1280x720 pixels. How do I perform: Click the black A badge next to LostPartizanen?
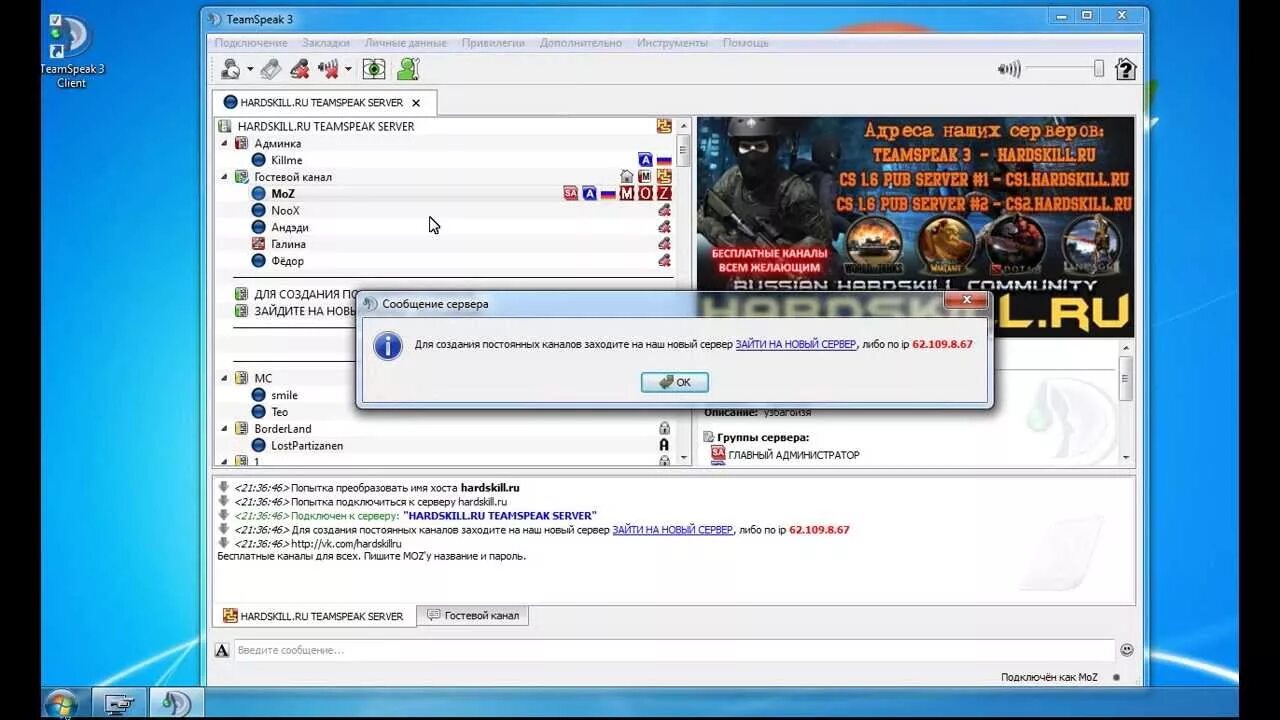tap(664, 445)
